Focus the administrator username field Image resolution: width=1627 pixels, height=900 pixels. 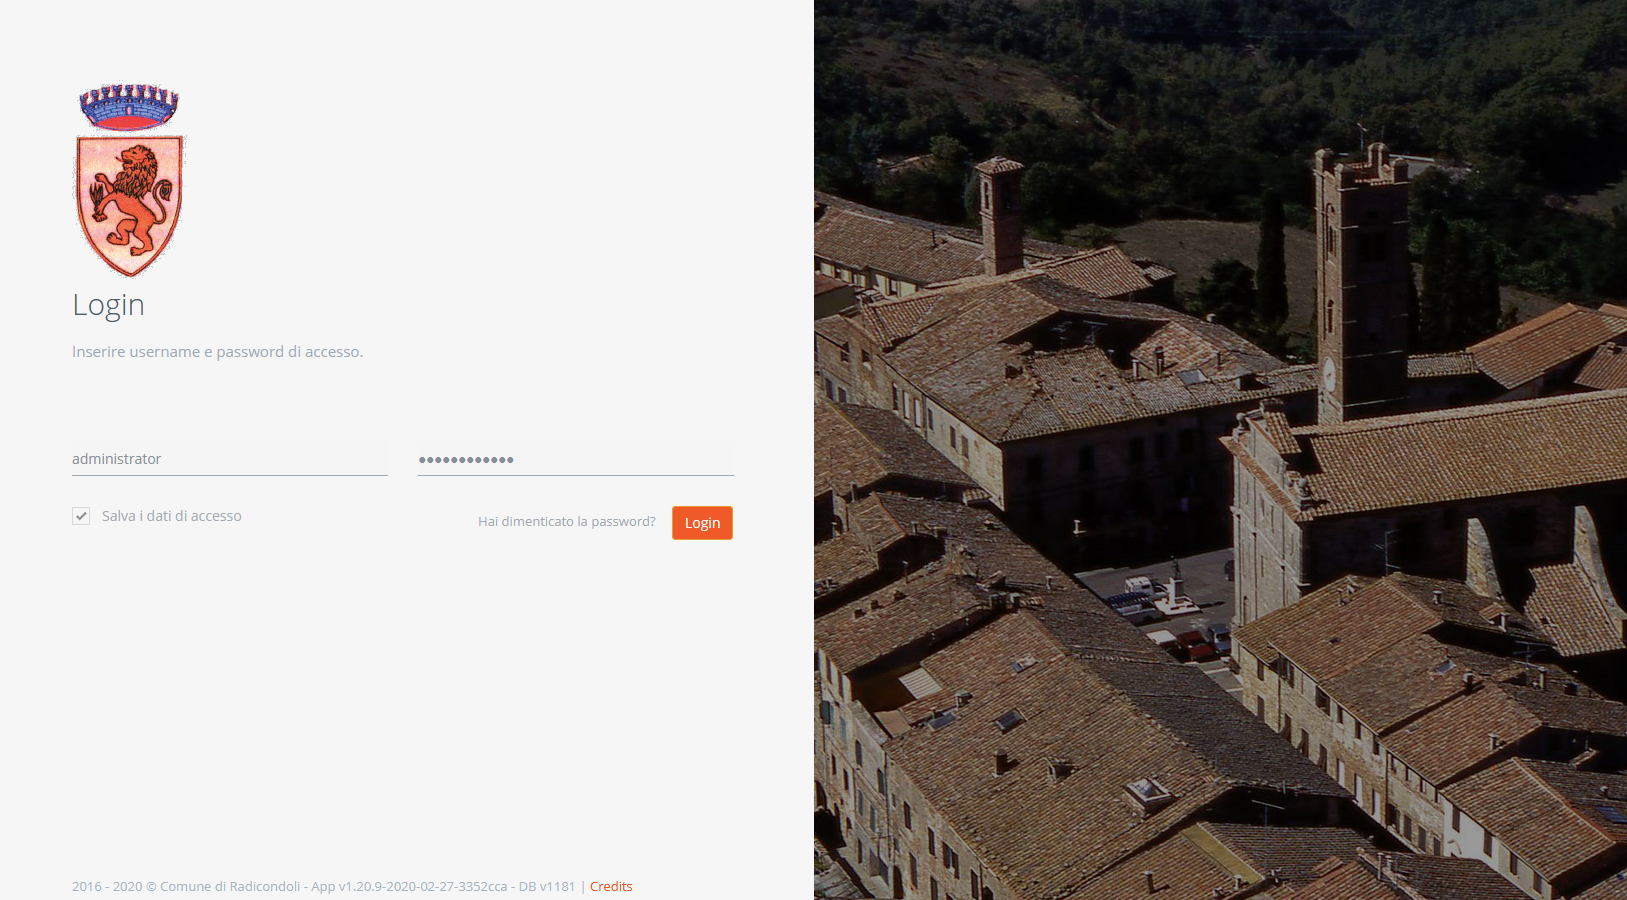click(x=229, y=459)
